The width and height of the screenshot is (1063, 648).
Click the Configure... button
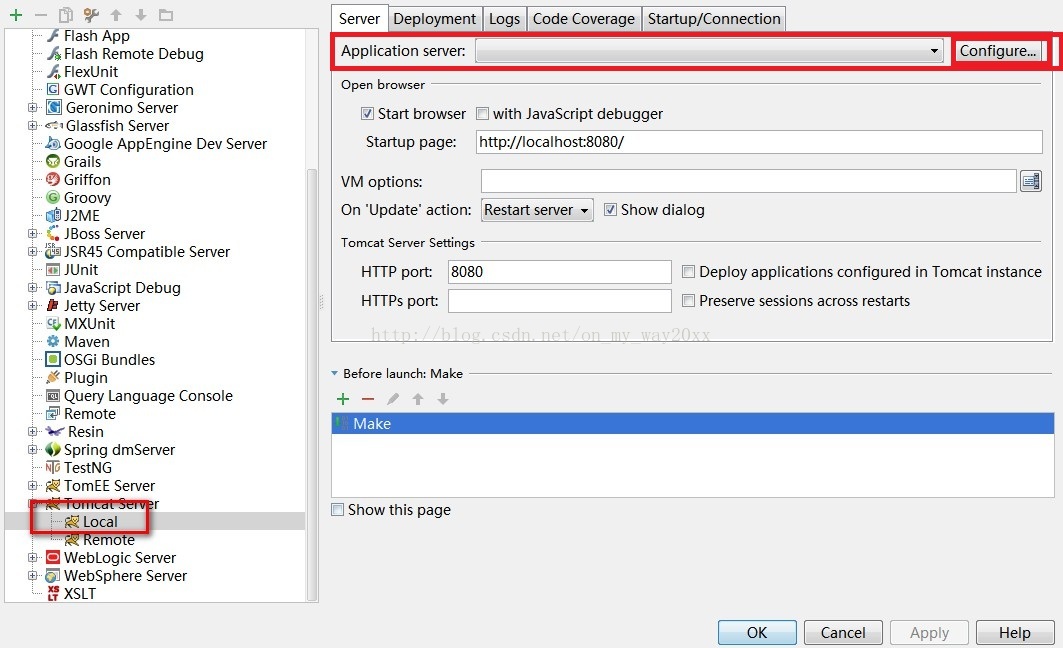998,51
